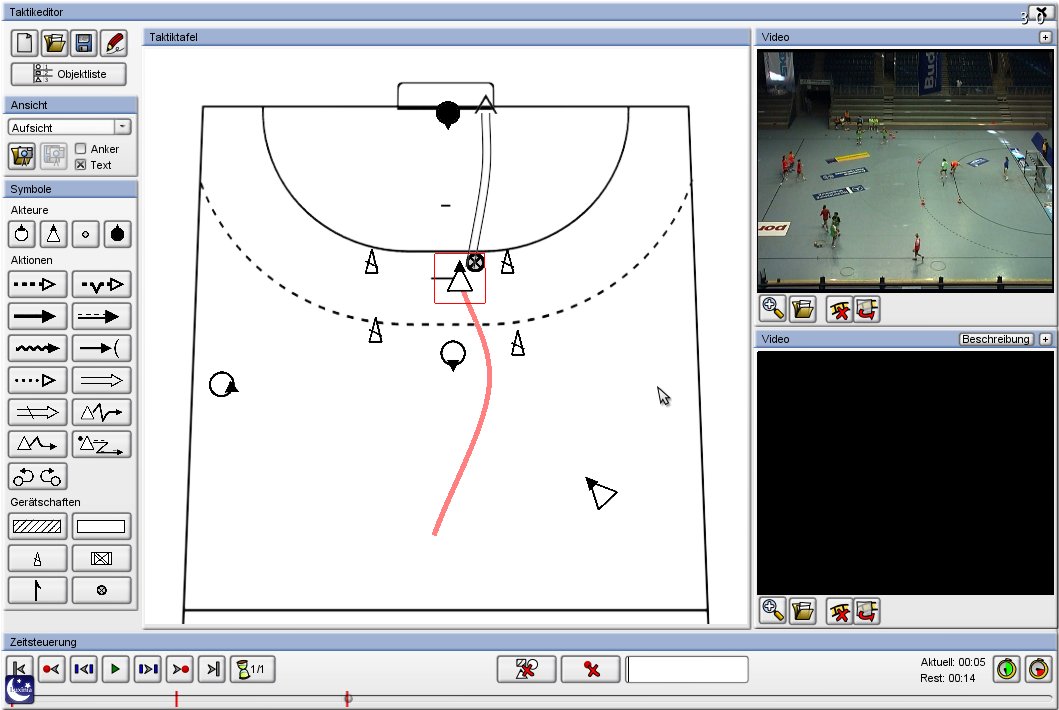Choose the triangle actor symbol
Screen dimensions: 1059x710
pos(54,234)
